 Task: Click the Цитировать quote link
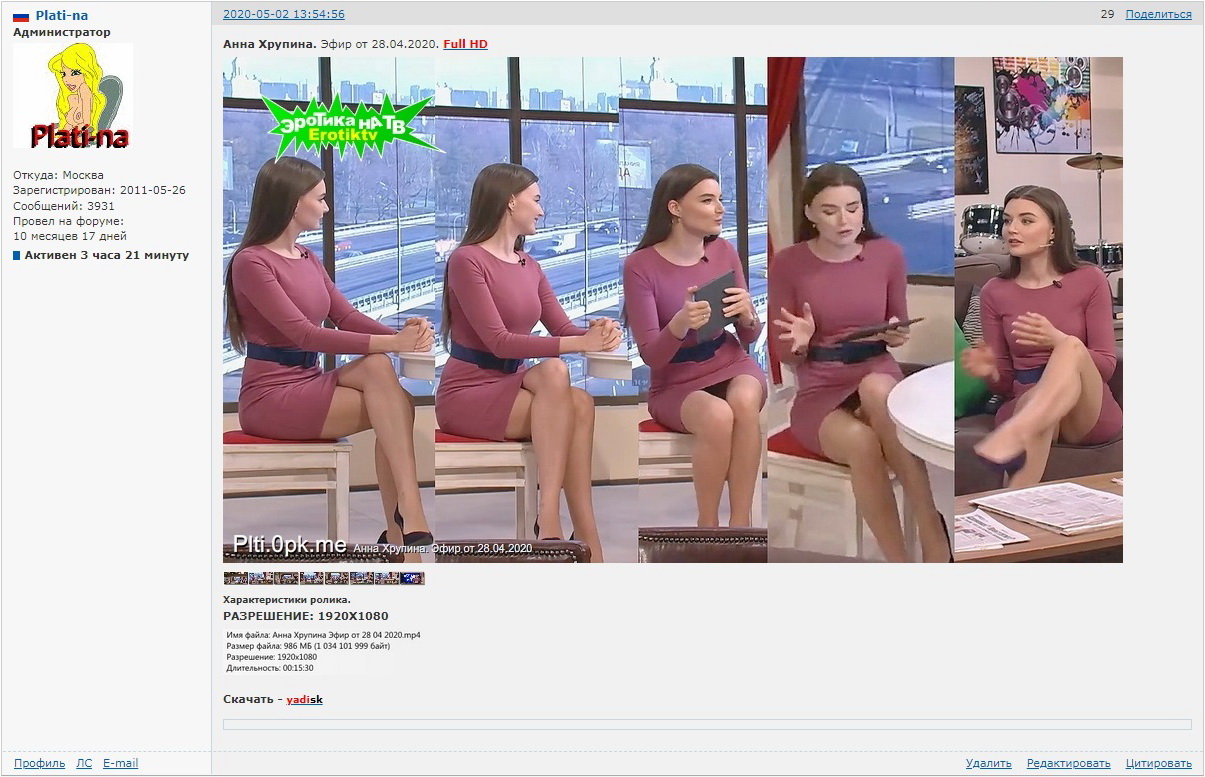pos(1158,763)
